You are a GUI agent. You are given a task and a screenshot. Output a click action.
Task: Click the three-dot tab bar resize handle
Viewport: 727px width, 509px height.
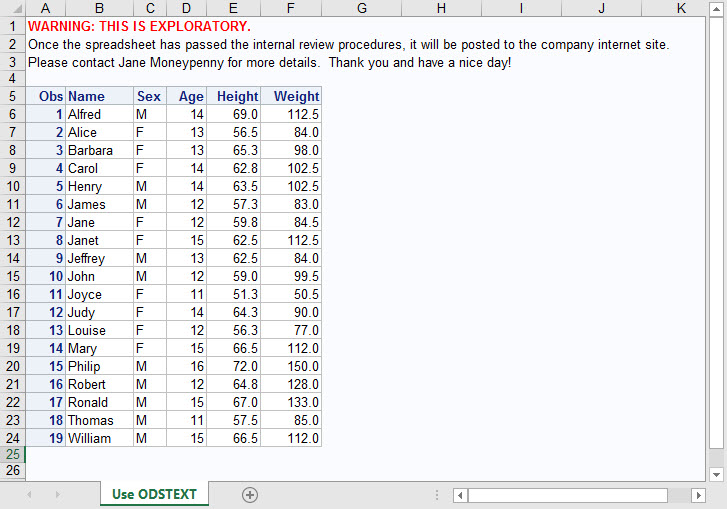coord(437,495)
